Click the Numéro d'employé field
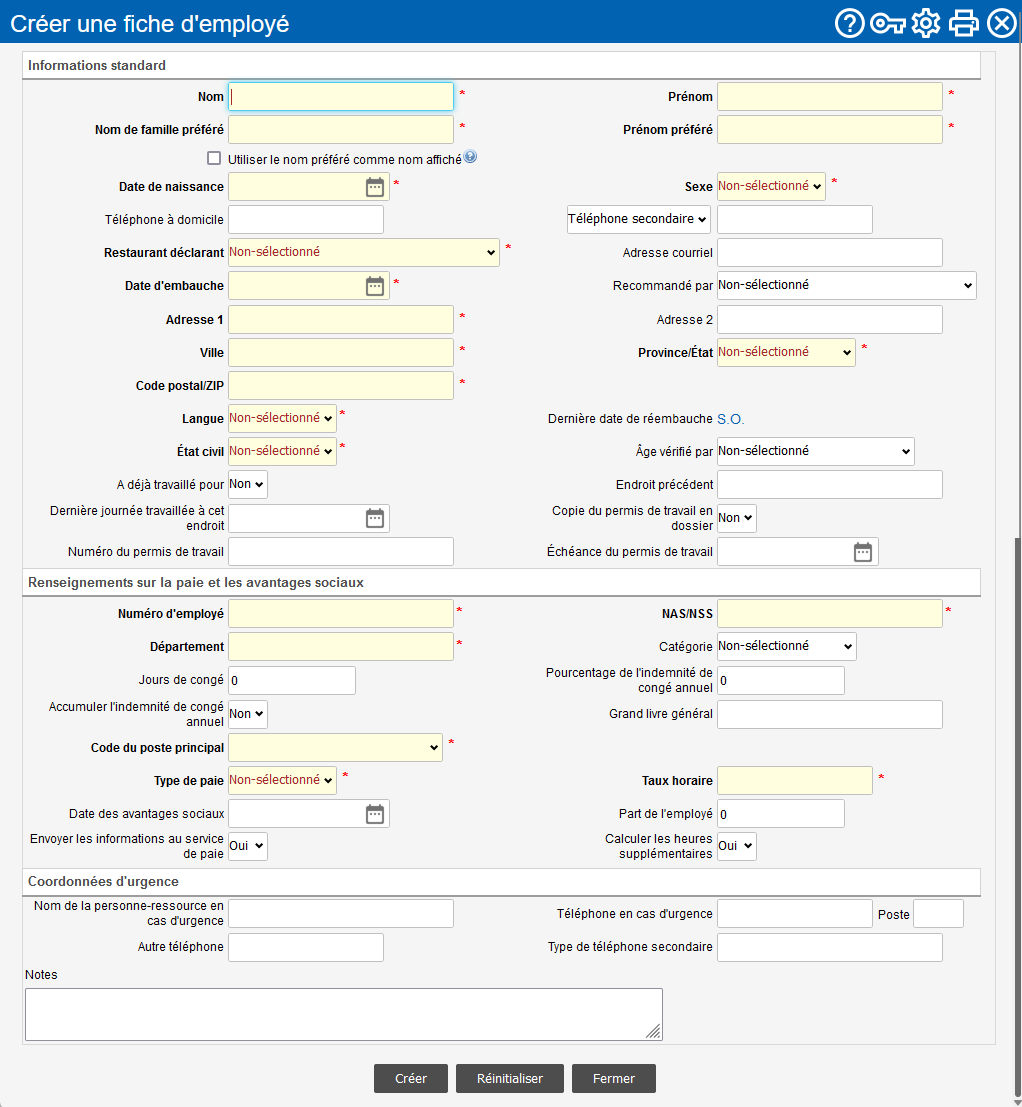1022x1107 pixels. pos(340,614)
